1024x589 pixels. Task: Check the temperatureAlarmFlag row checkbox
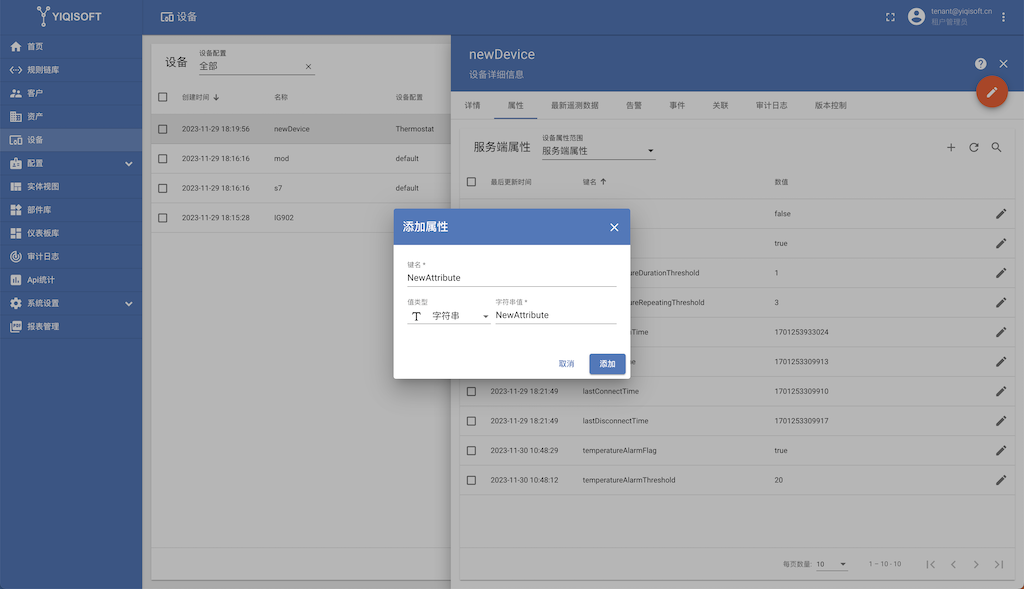coord(472,451)
